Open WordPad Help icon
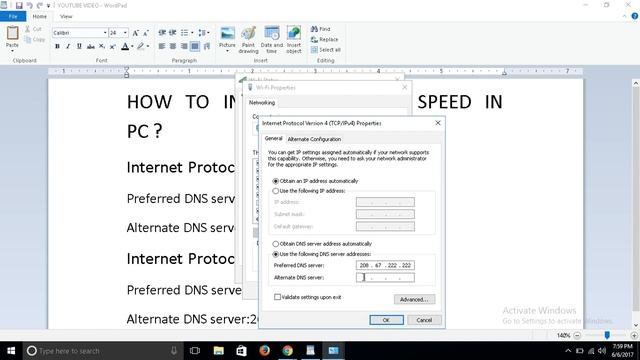Image resolution: width=640 pixels, height=360 pixels. [635, 16]
